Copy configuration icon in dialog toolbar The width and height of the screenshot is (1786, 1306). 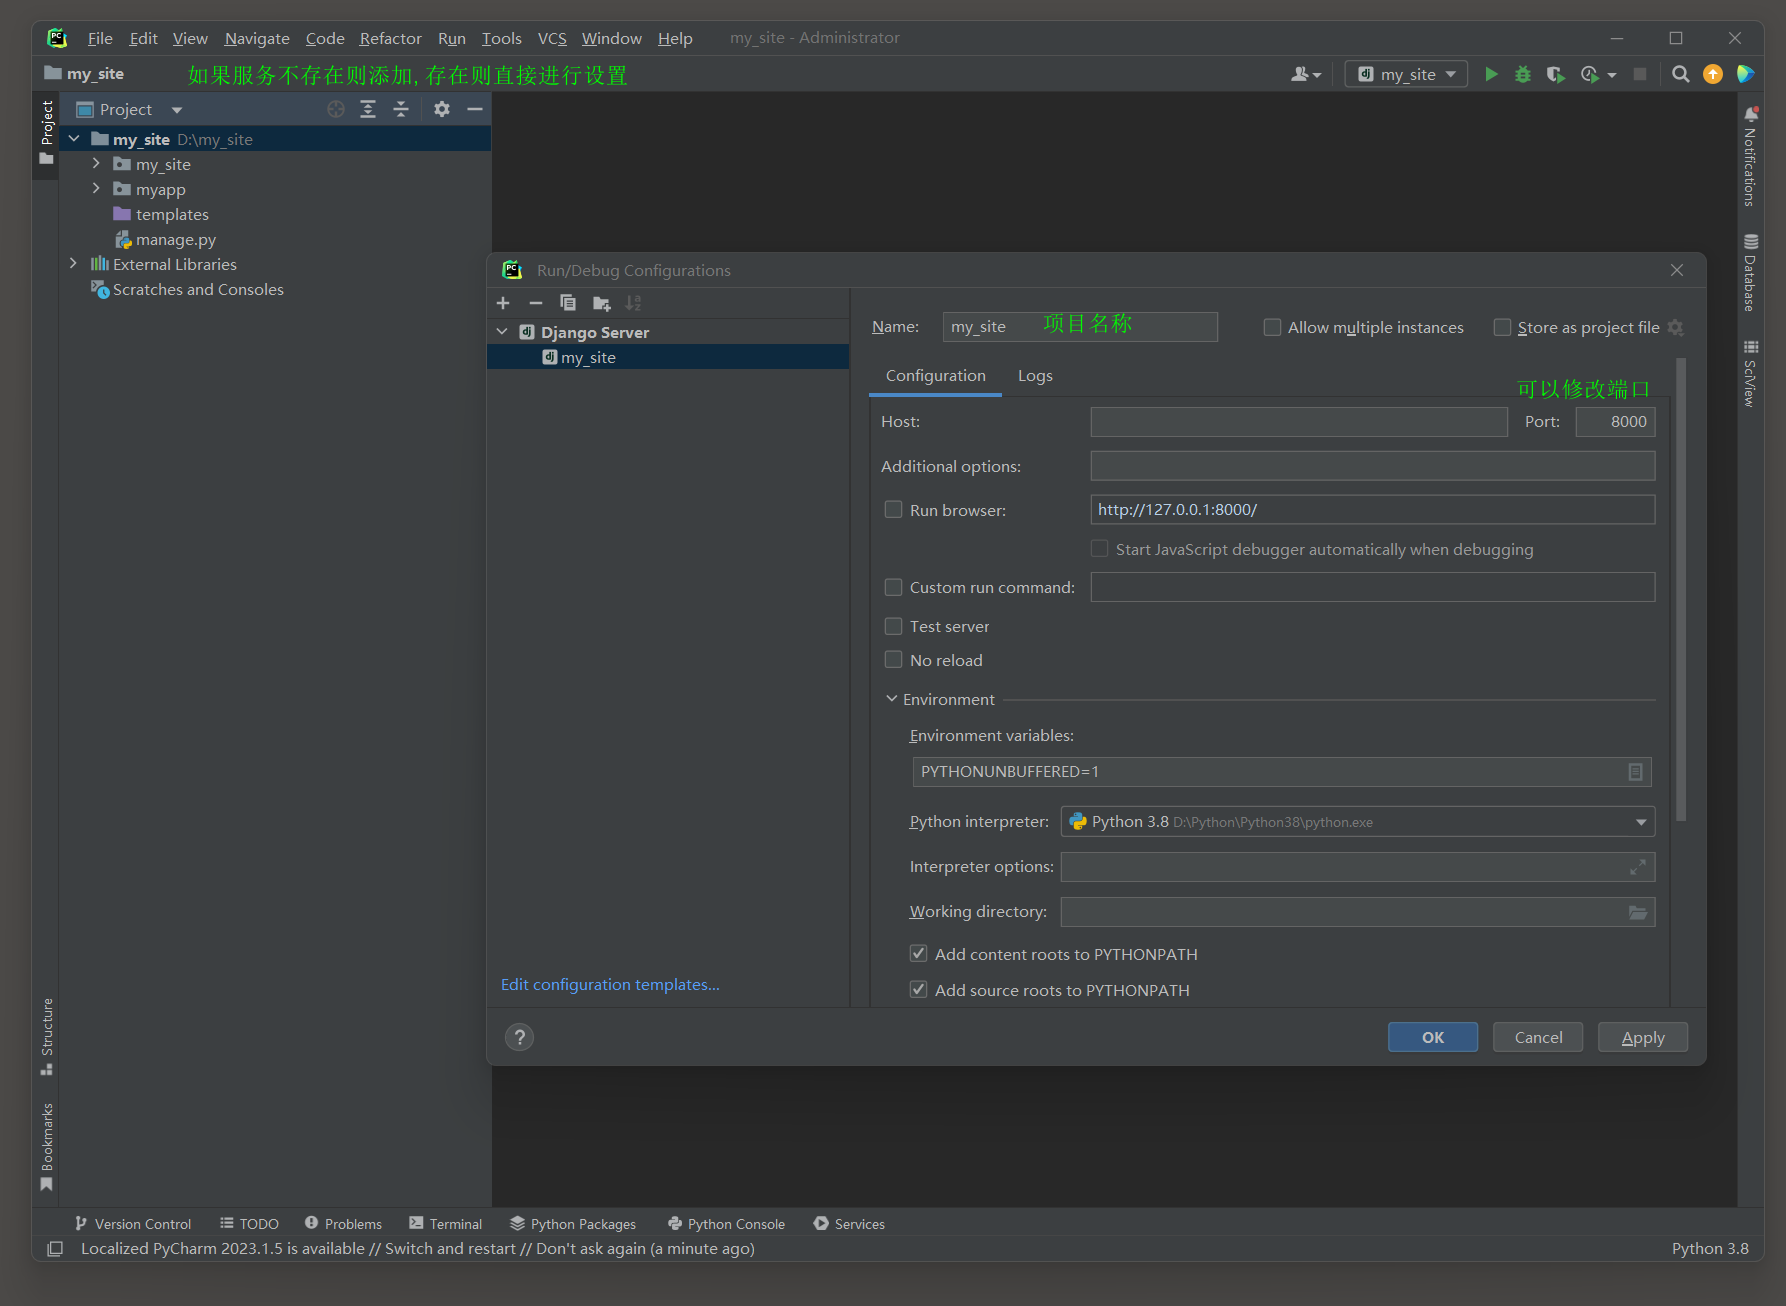(x=568, y=303)
